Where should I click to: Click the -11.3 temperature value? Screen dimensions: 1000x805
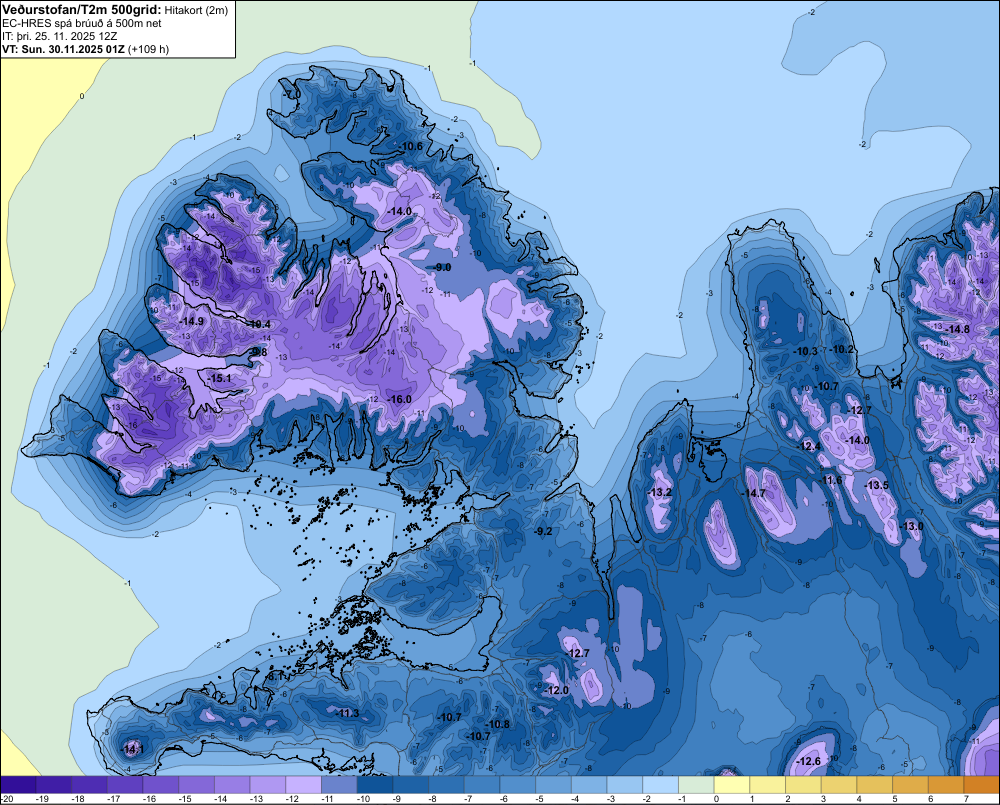coord(348,714)
